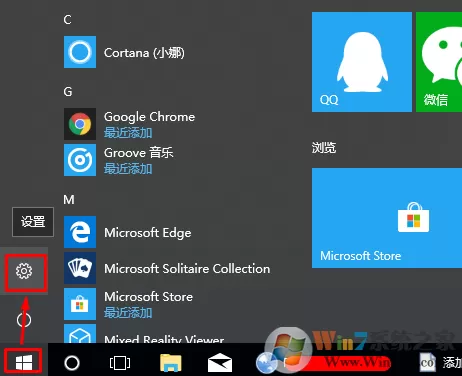Launch File Explorer from the taskbar
Viewport: 462px width, 376px height.
point(171,363)
